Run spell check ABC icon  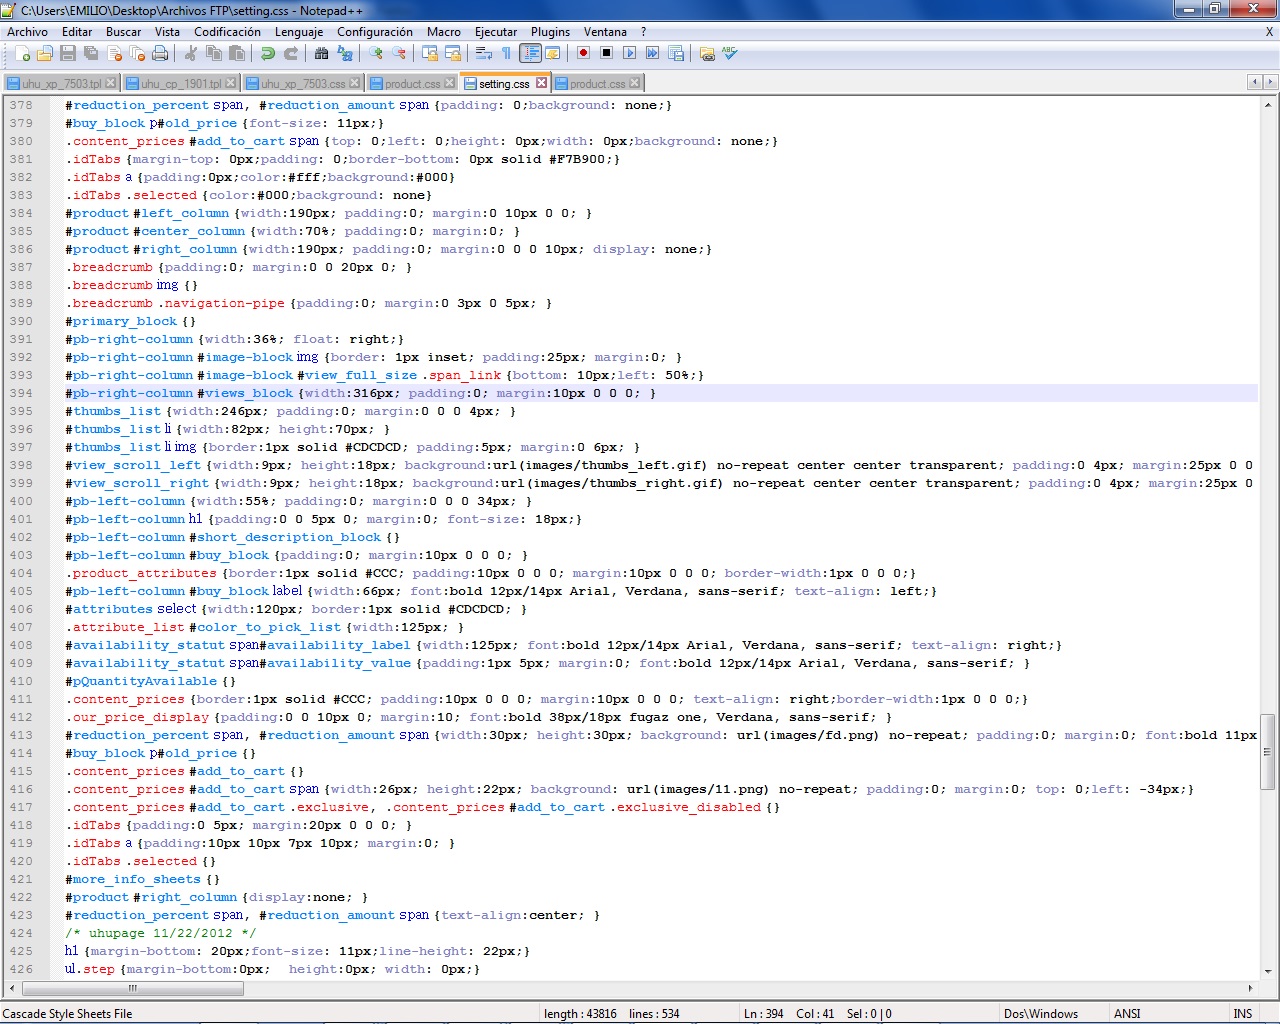(x=731, y=54)
